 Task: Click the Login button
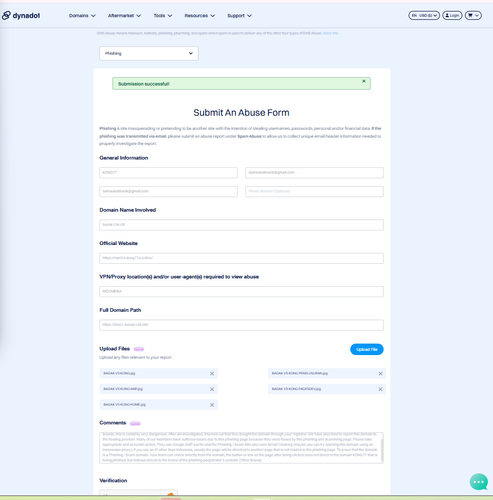[452, 15]
